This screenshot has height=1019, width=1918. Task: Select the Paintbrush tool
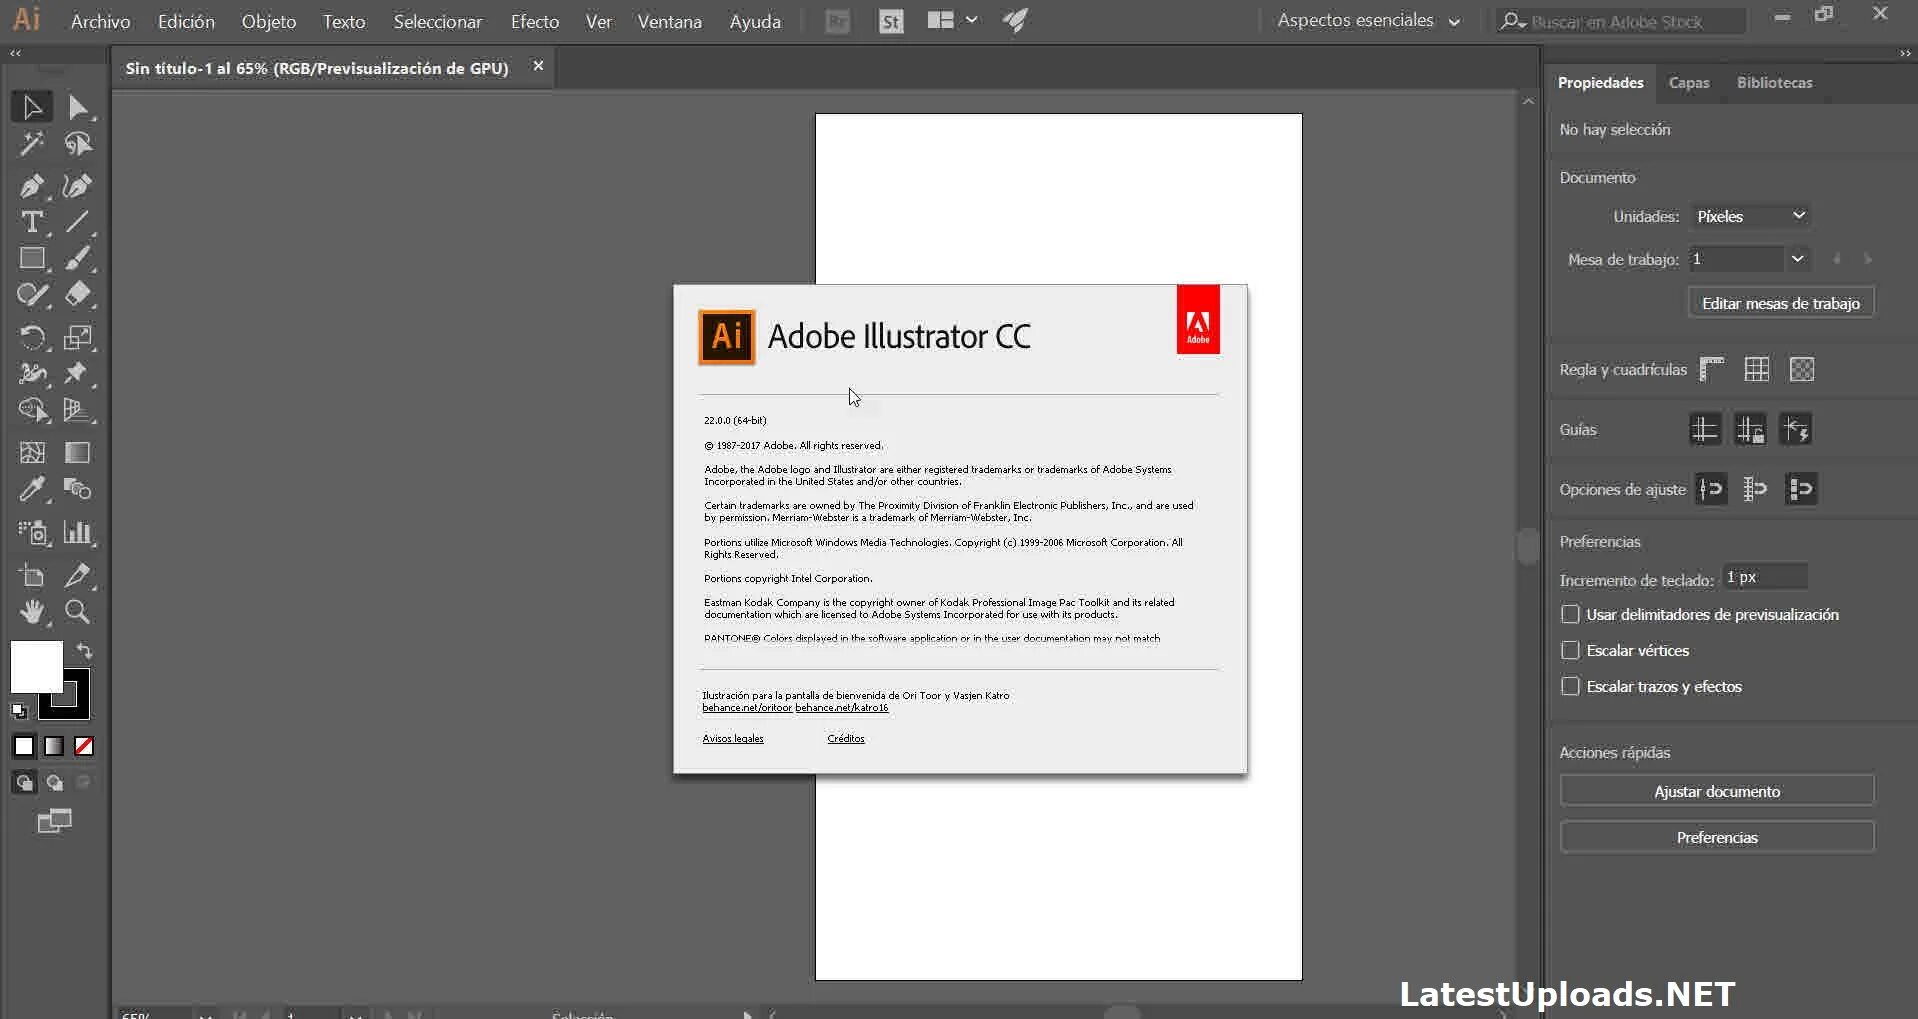tap(78, 258)
